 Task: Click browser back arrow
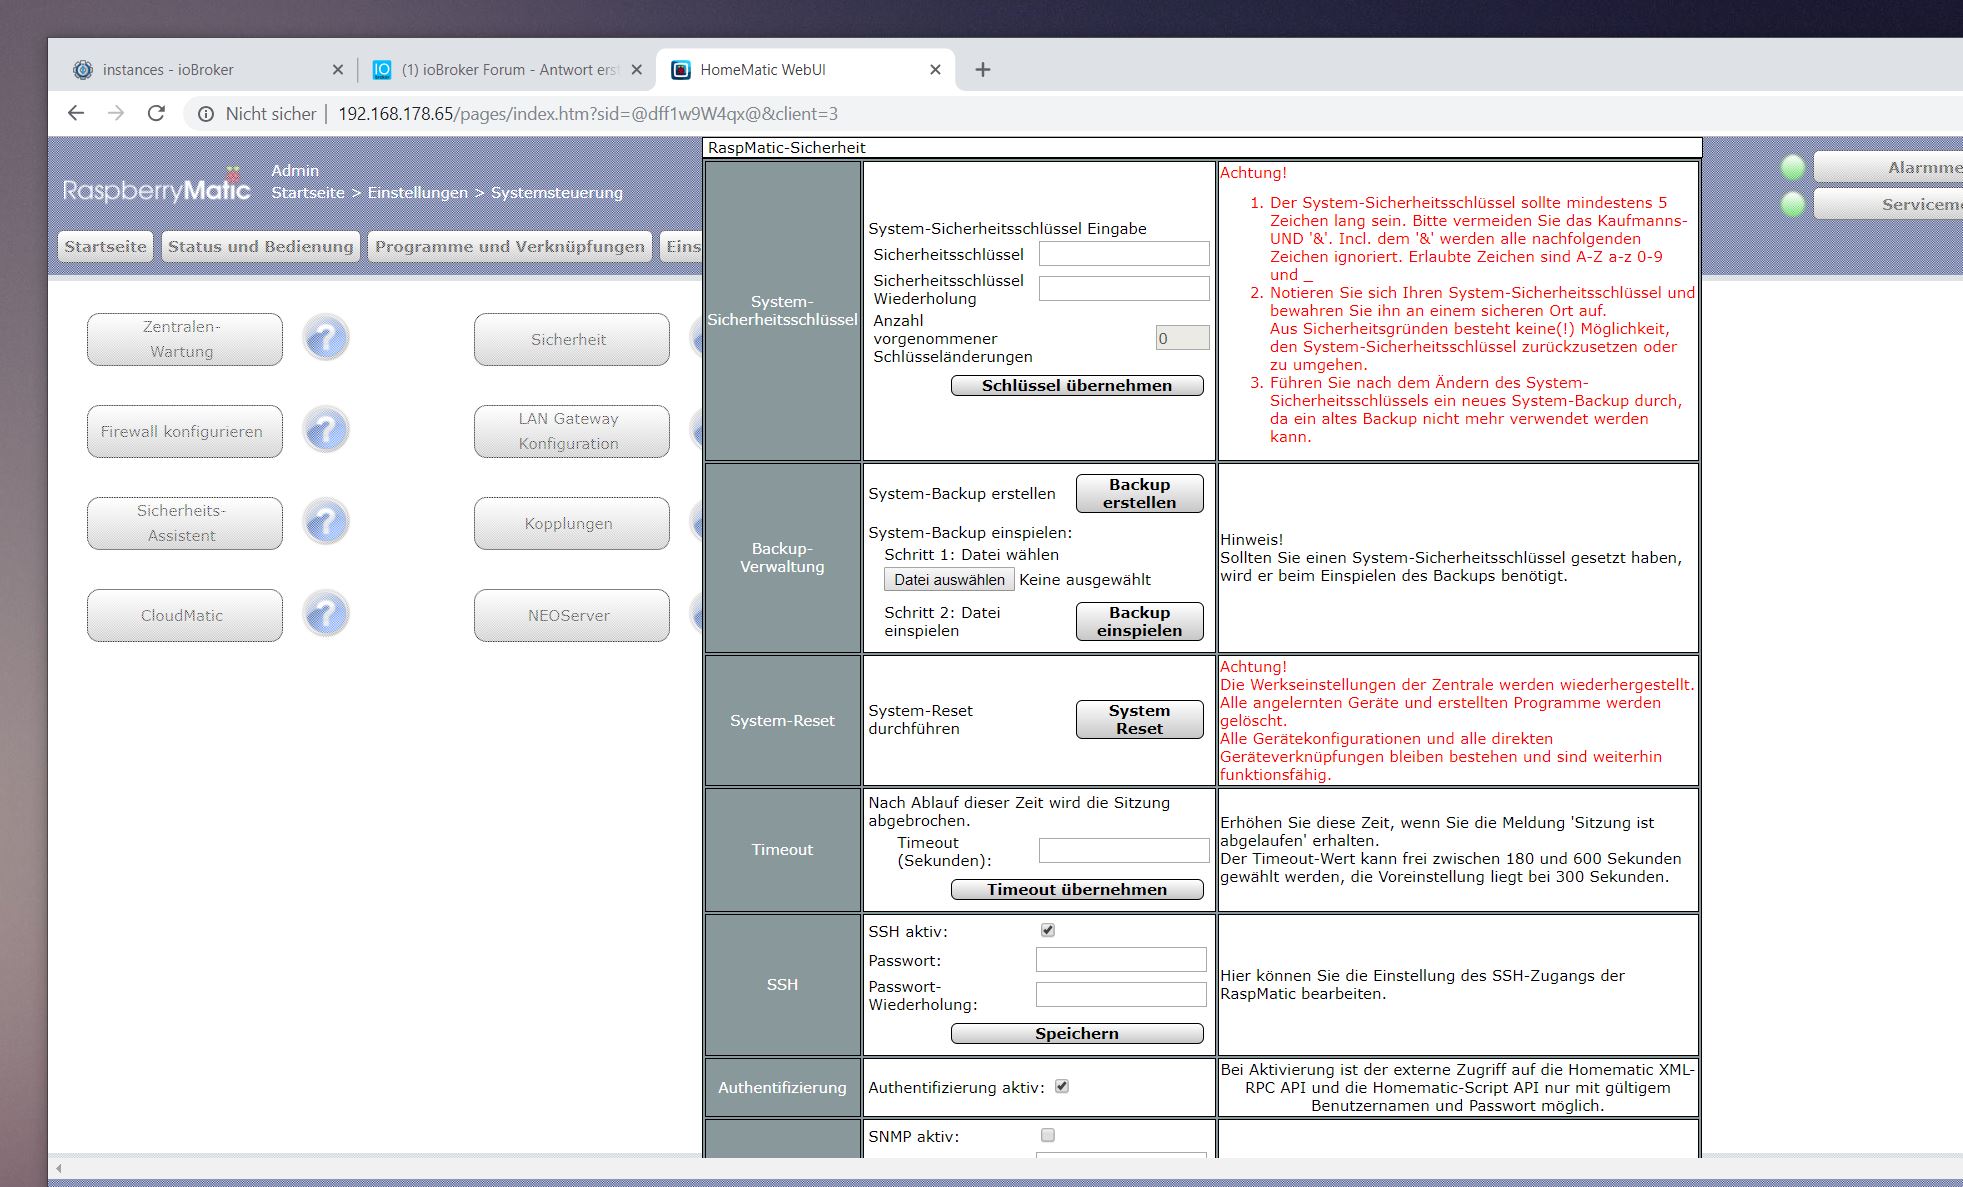click(76, 113)
